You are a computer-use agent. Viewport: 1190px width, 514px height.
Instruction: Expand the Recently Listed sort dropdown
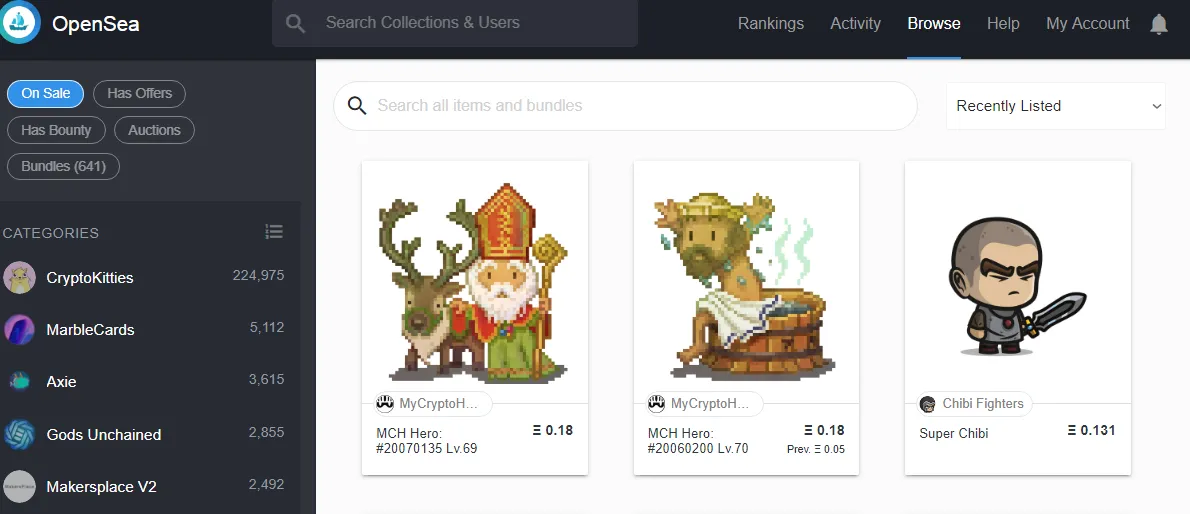[x=1056, y=106]
